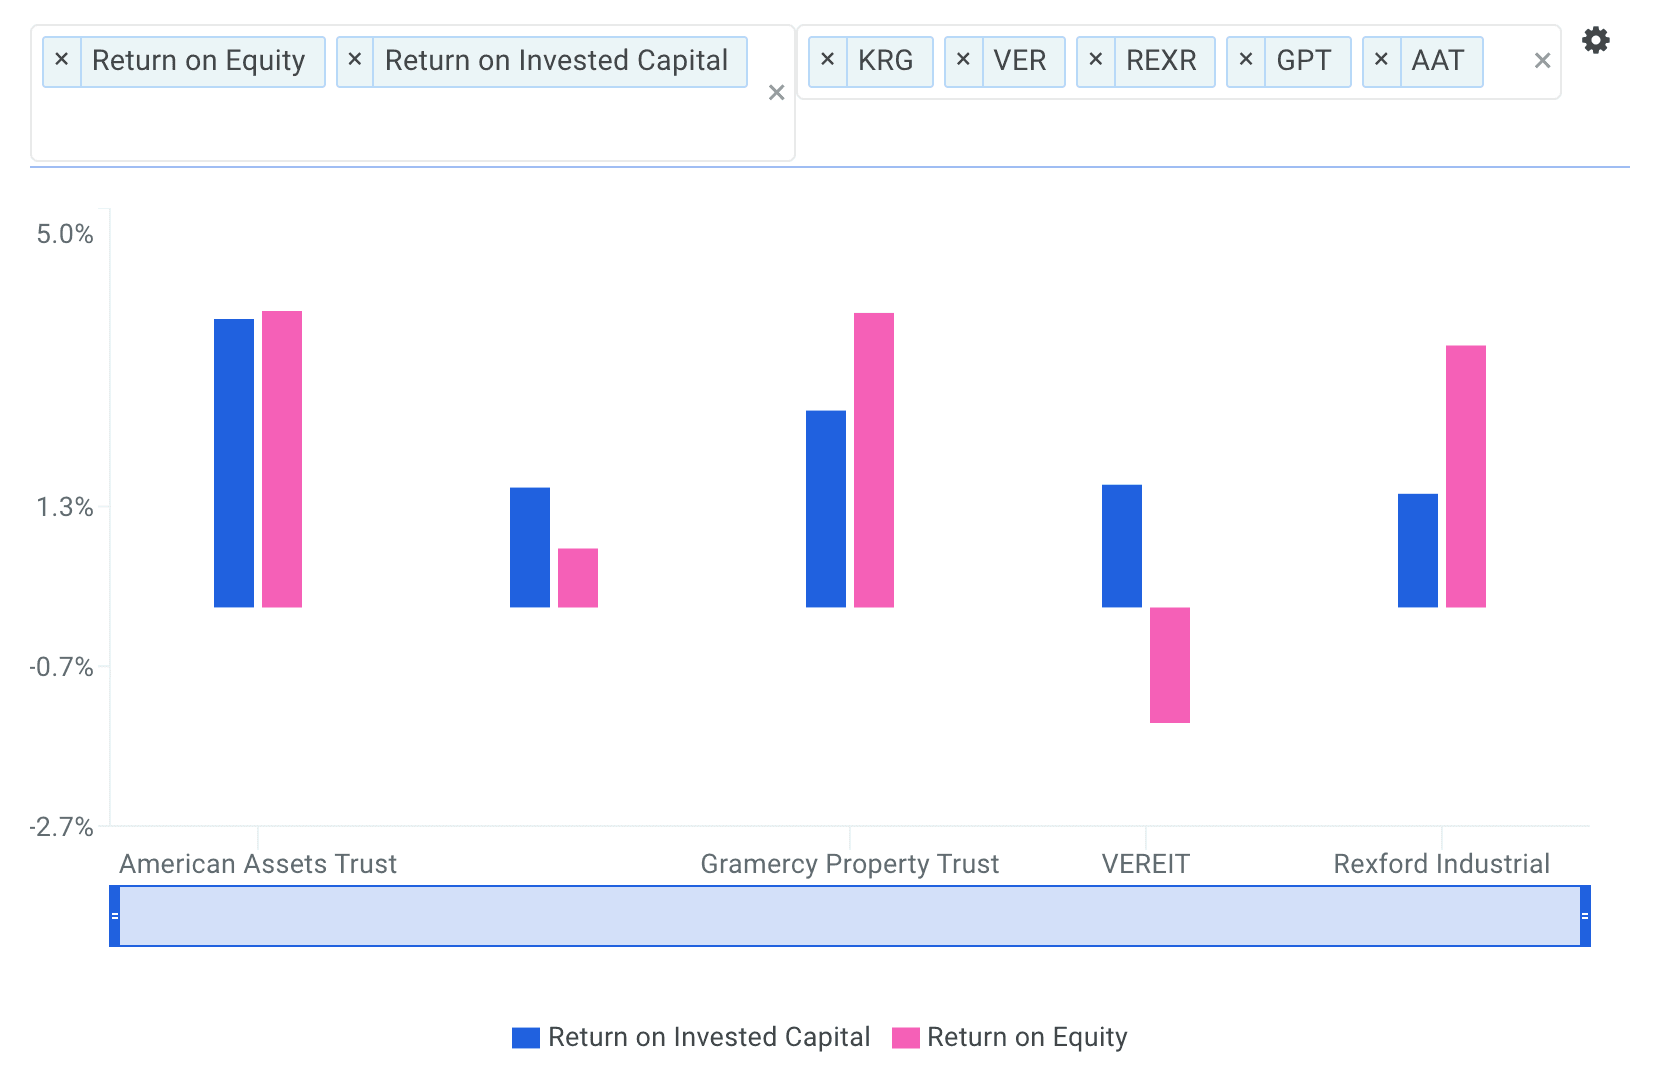
Task: Click the Gramercy Property Trust axis label
Action: pyautogui.click(x=849, y=864)
